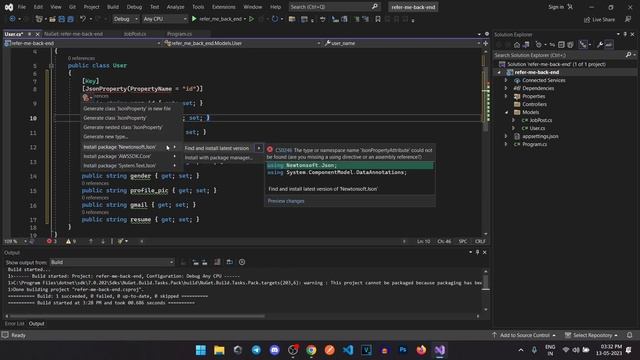Open File Explorer from the taskbar

pyautogui.click(x=219, y=350)
